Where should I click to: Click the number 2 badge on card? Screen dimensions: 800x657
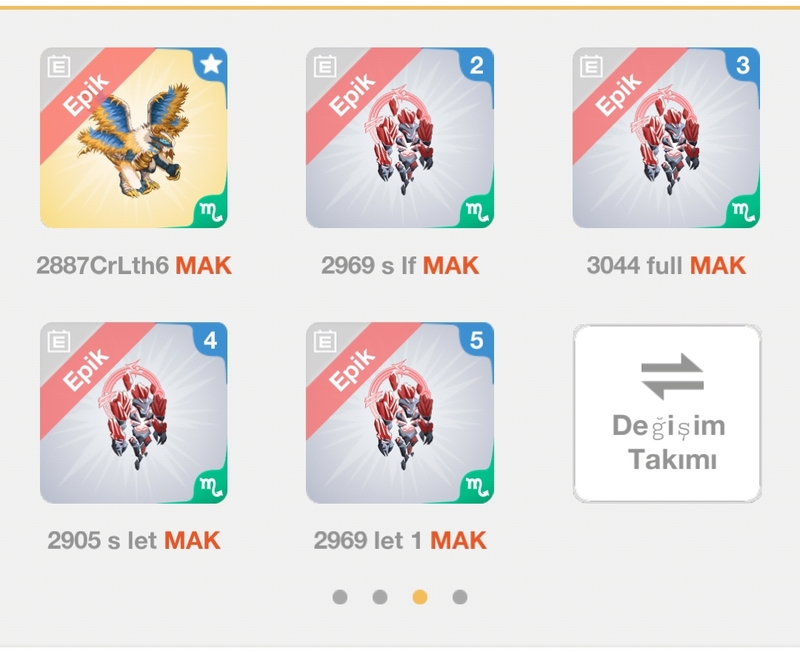[x=477, y=65]
